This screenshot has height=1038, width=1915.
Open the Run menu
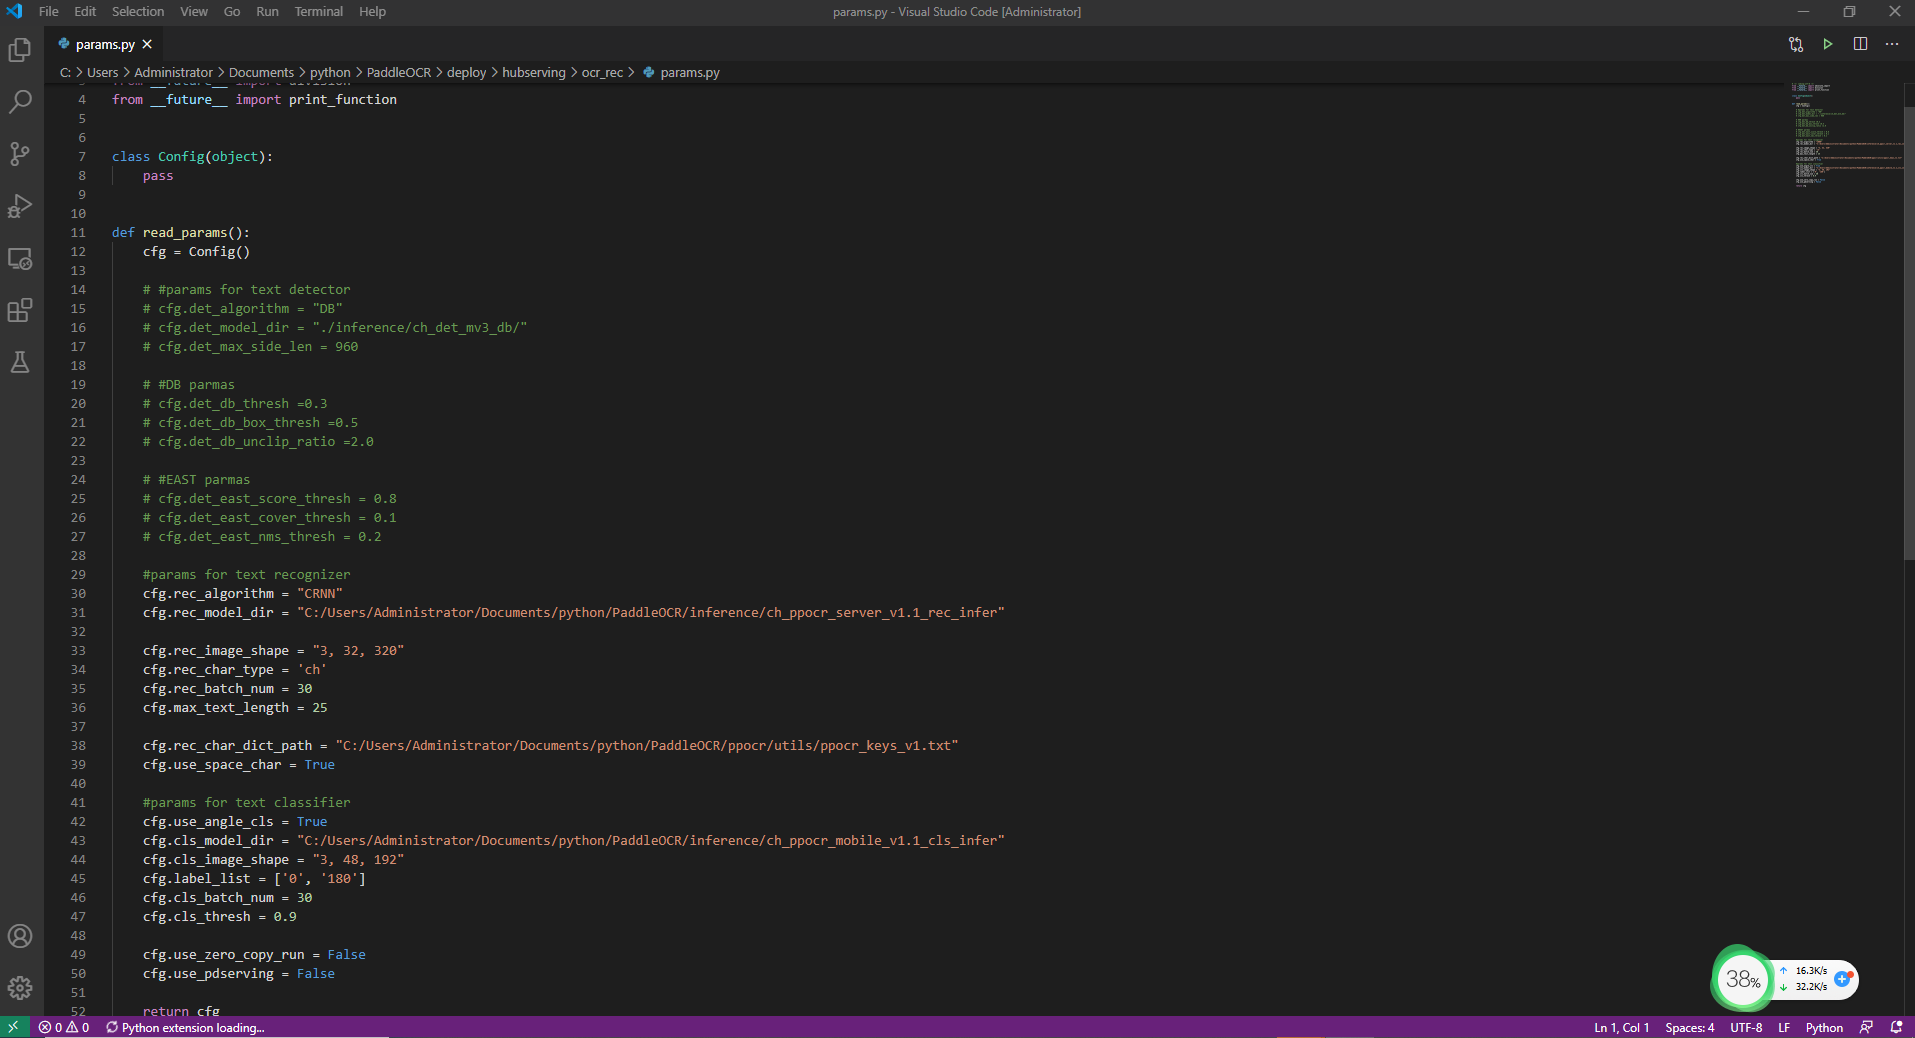coord(266,11)
